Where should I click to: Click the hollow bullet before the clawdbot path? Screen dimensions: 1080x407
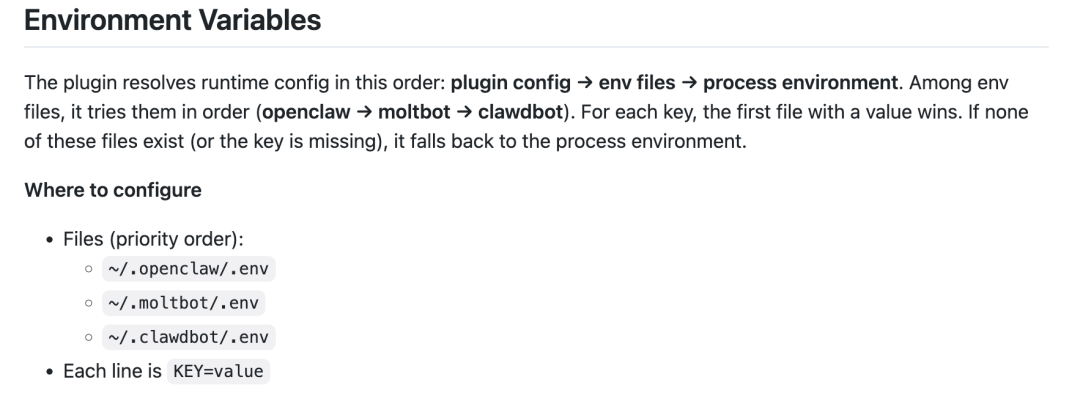point(89,338)
